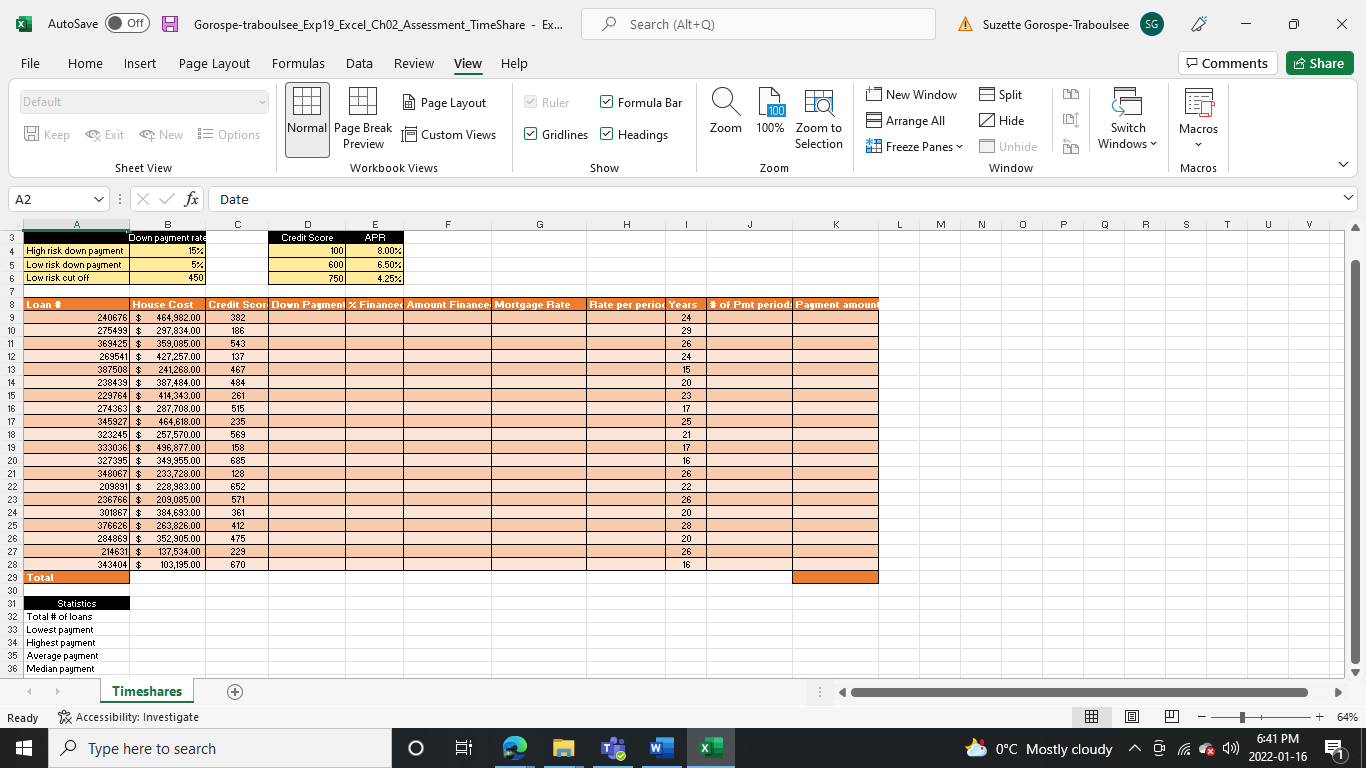
Task: Click the Save icon in title bar
Action: click(x=170, y=24)
